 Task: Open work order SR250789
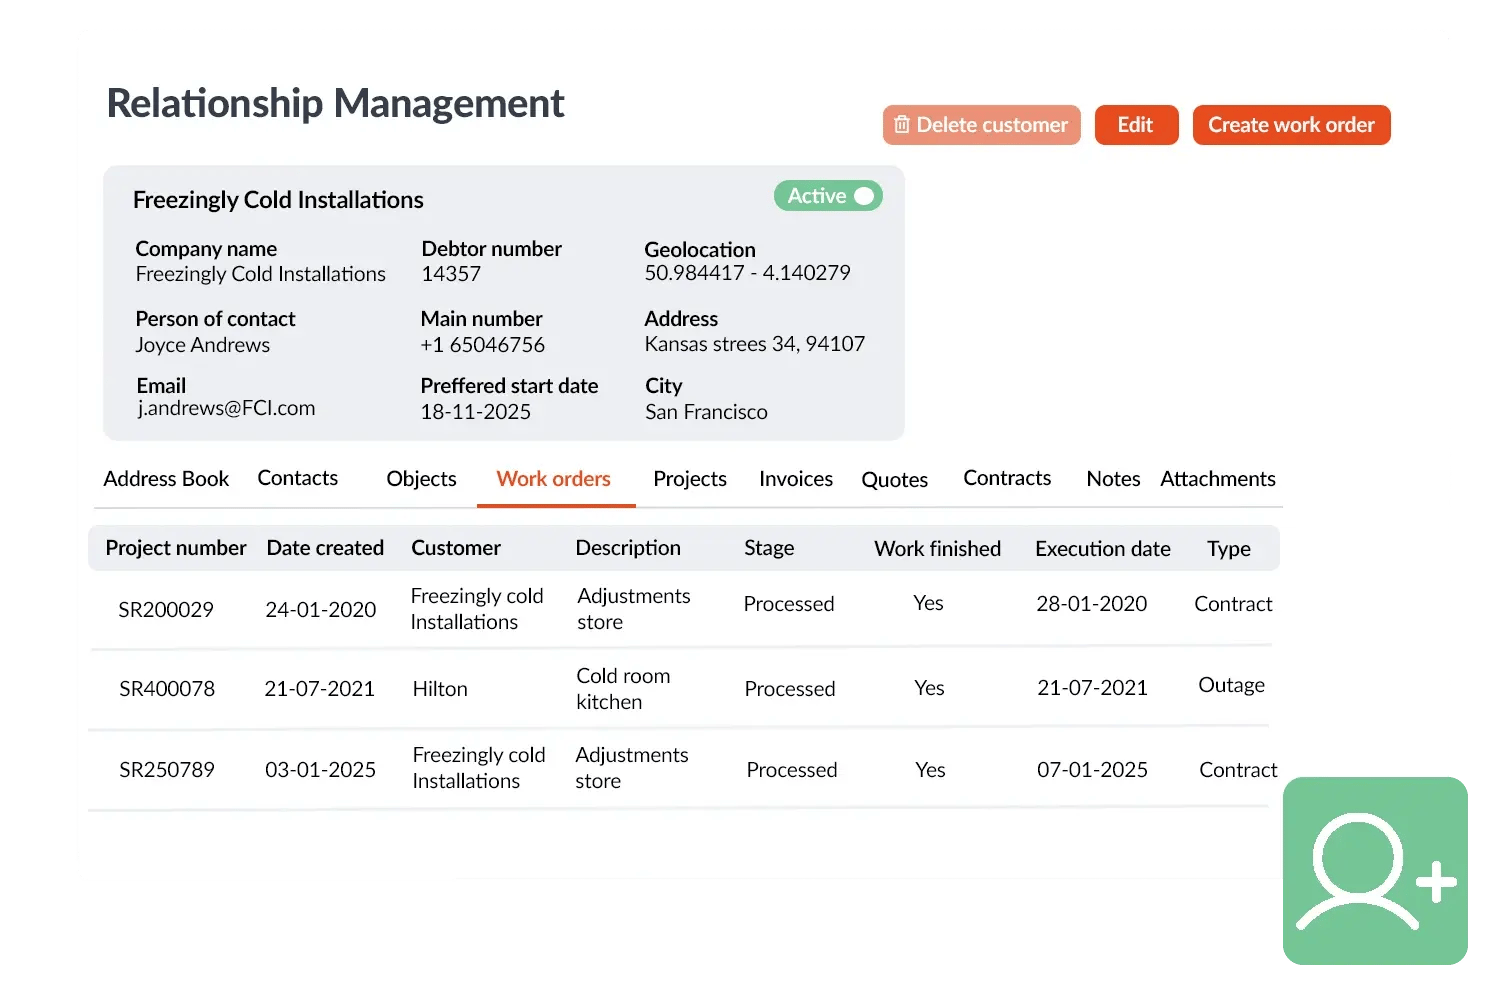pos(167,770)
